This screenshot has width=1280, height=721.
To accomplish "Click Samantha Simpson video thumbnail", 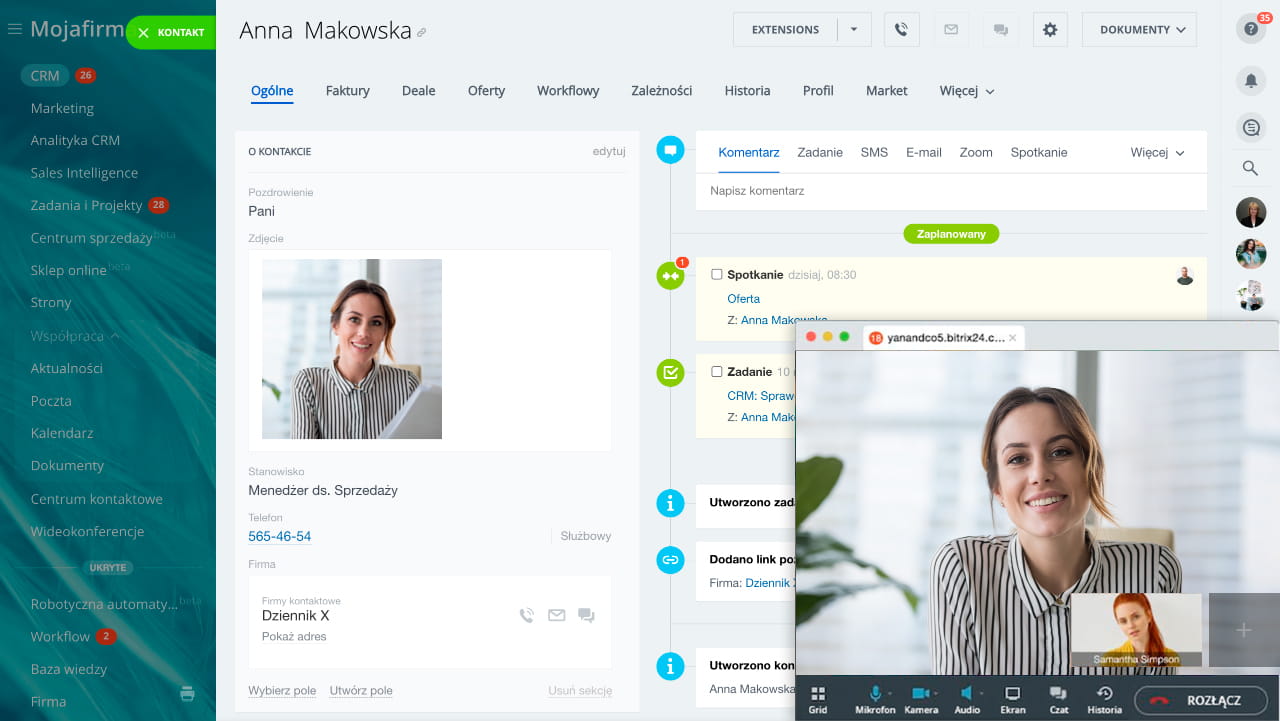I will coord(1135,629).
